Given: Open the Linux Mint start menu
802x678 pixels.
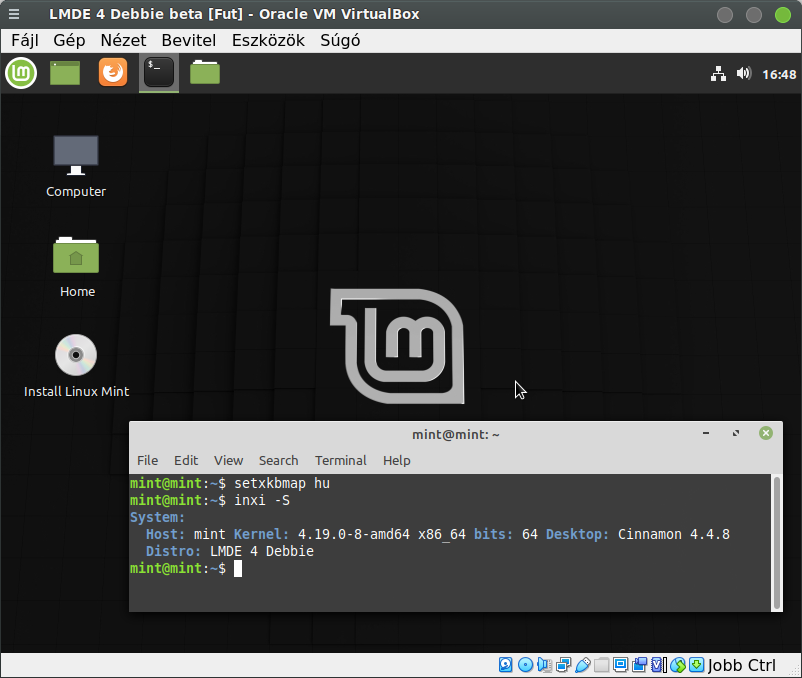Looking at the screenshot, I should click(x=21, y=73).
